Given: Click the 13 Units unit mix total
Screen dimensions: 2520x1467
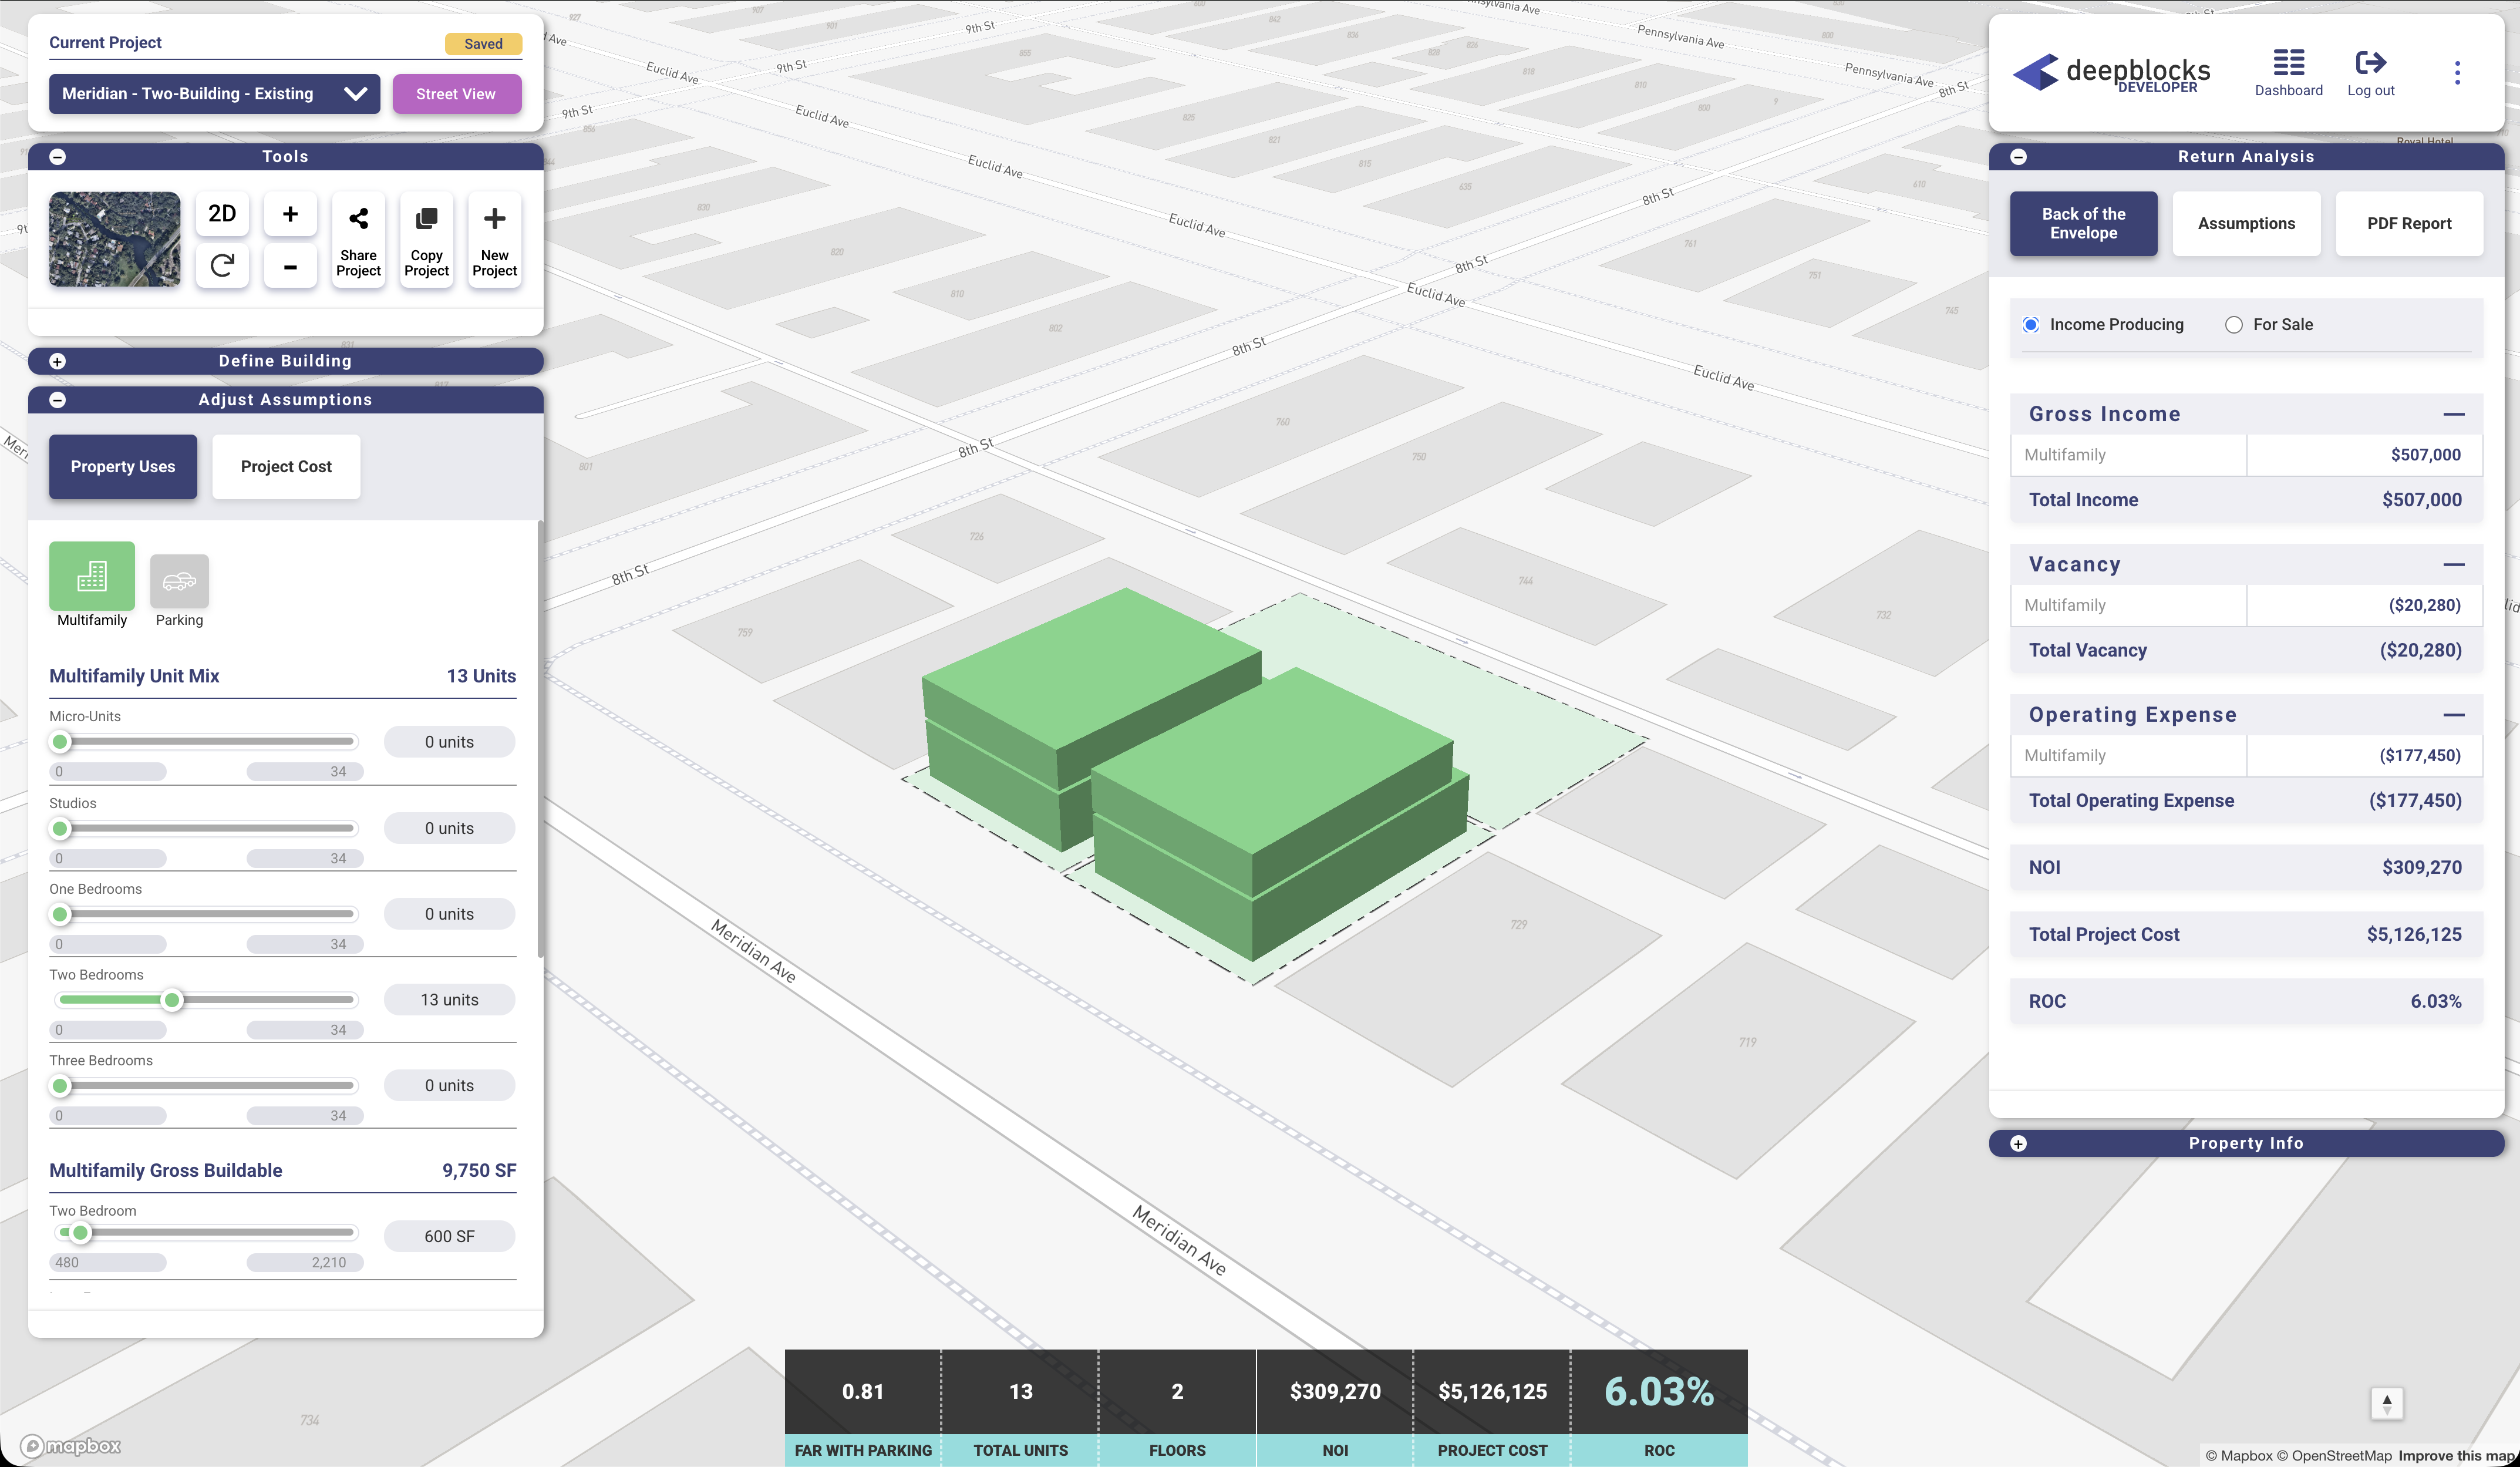Looking at the screenshot, I should click(481, 676).
